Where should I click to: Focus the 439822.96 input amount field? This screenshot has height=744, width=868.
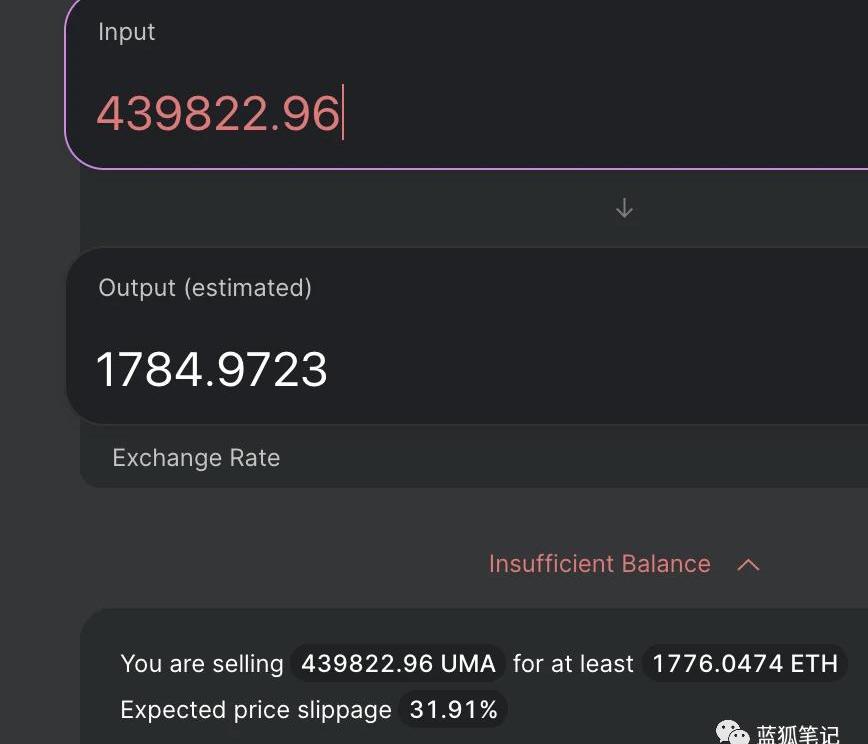click(218, 113)
